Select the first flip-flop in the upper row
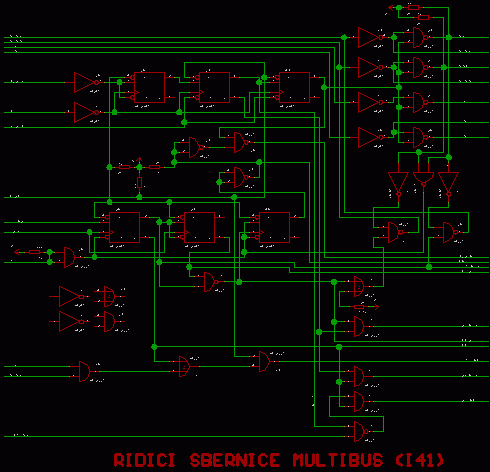The image size is (490, 472). point(149,87)
